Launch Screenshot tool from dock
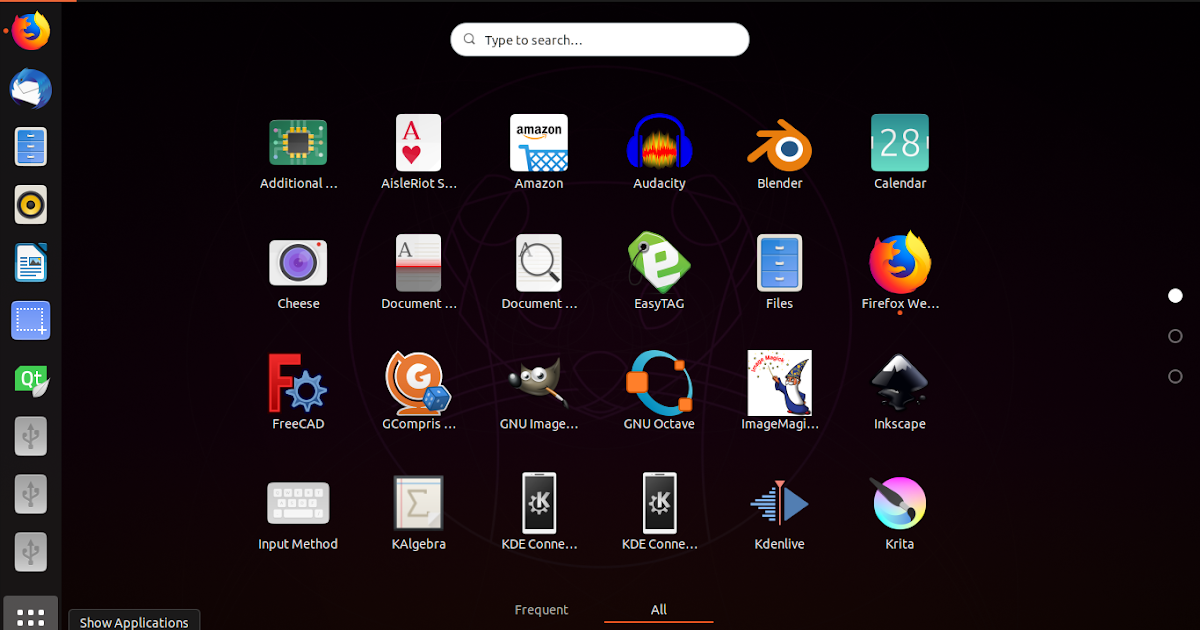This screenshot has height=630, width=1200. point(31,321)
